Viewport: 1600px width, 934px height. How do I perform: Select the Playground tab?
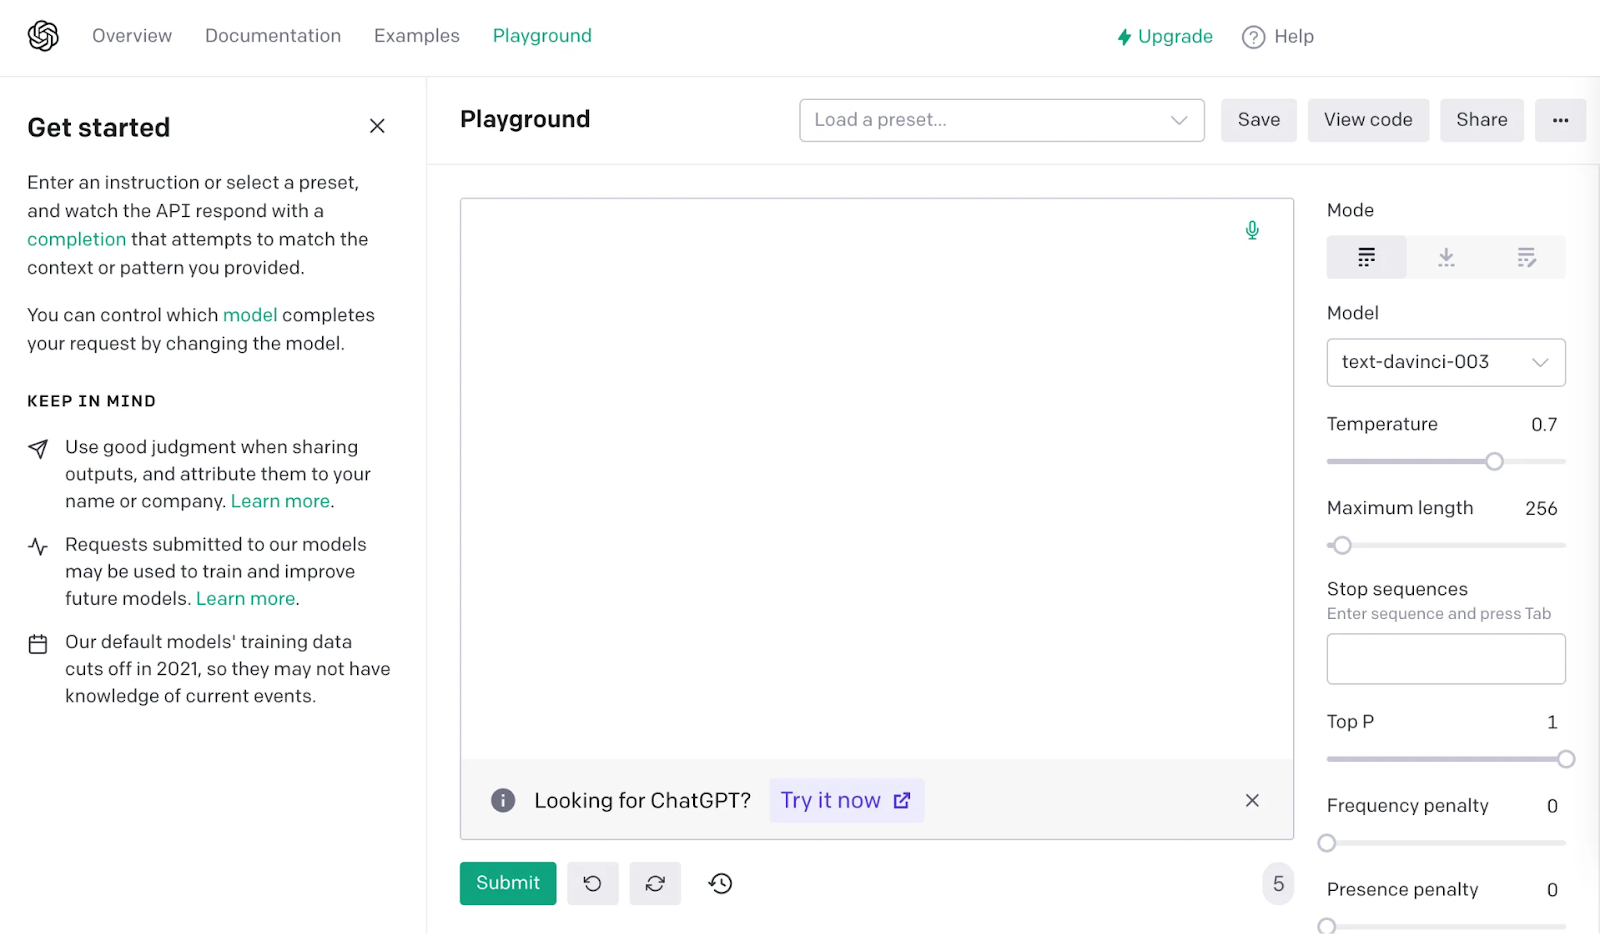coord(542,36)
